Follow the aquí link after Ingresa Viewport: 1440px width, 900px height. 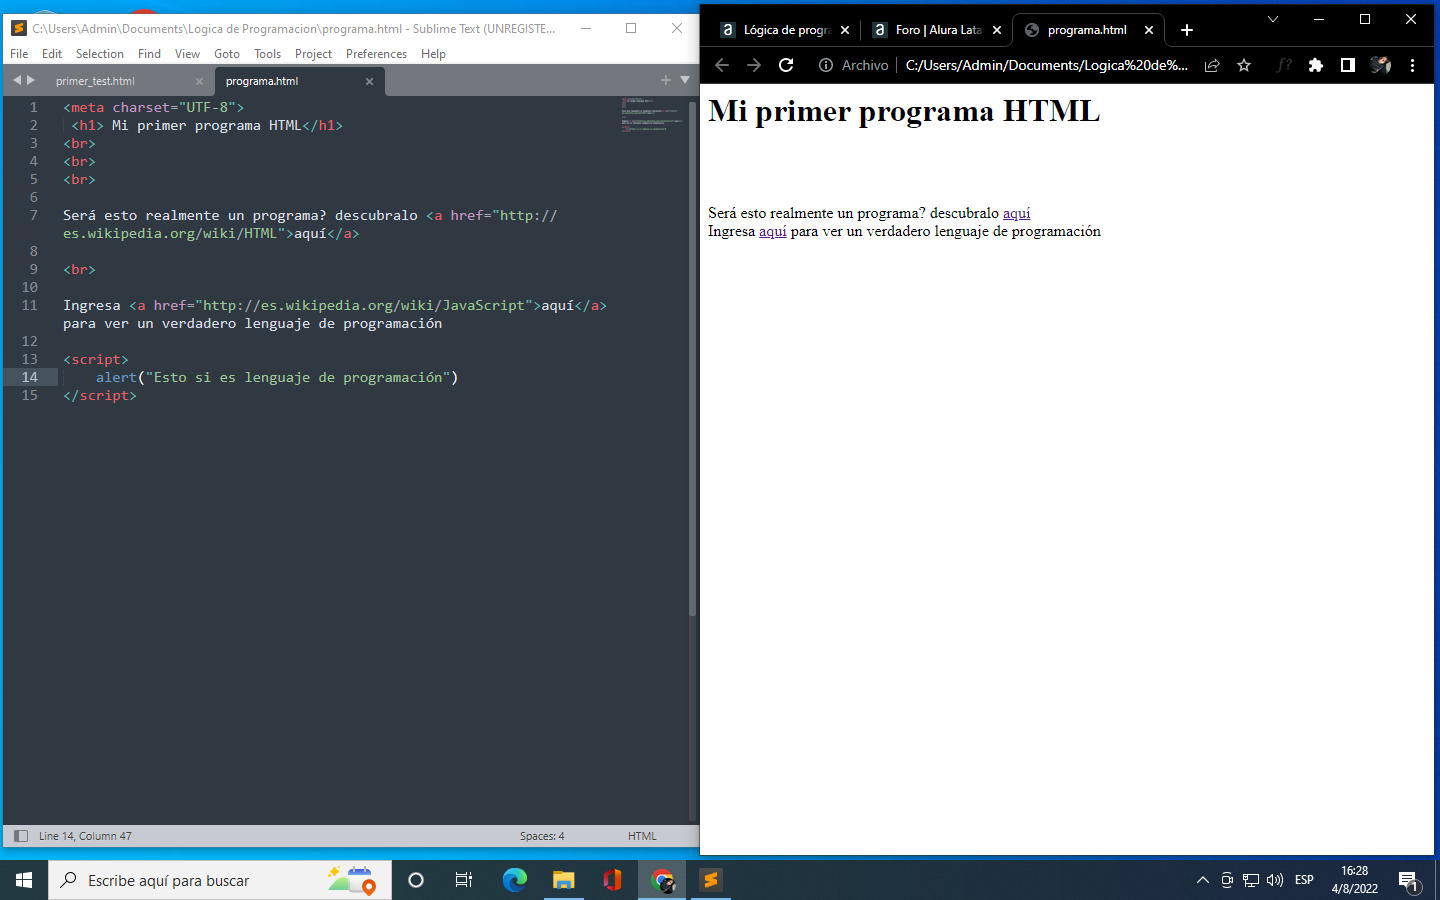pyautogui.click(x=773, y=231)
